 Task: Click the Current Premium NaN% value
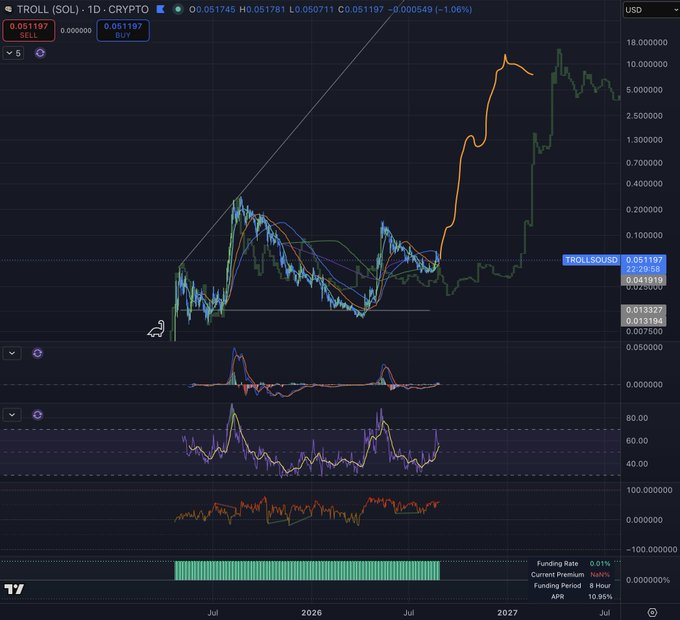[x=600, y=574]
